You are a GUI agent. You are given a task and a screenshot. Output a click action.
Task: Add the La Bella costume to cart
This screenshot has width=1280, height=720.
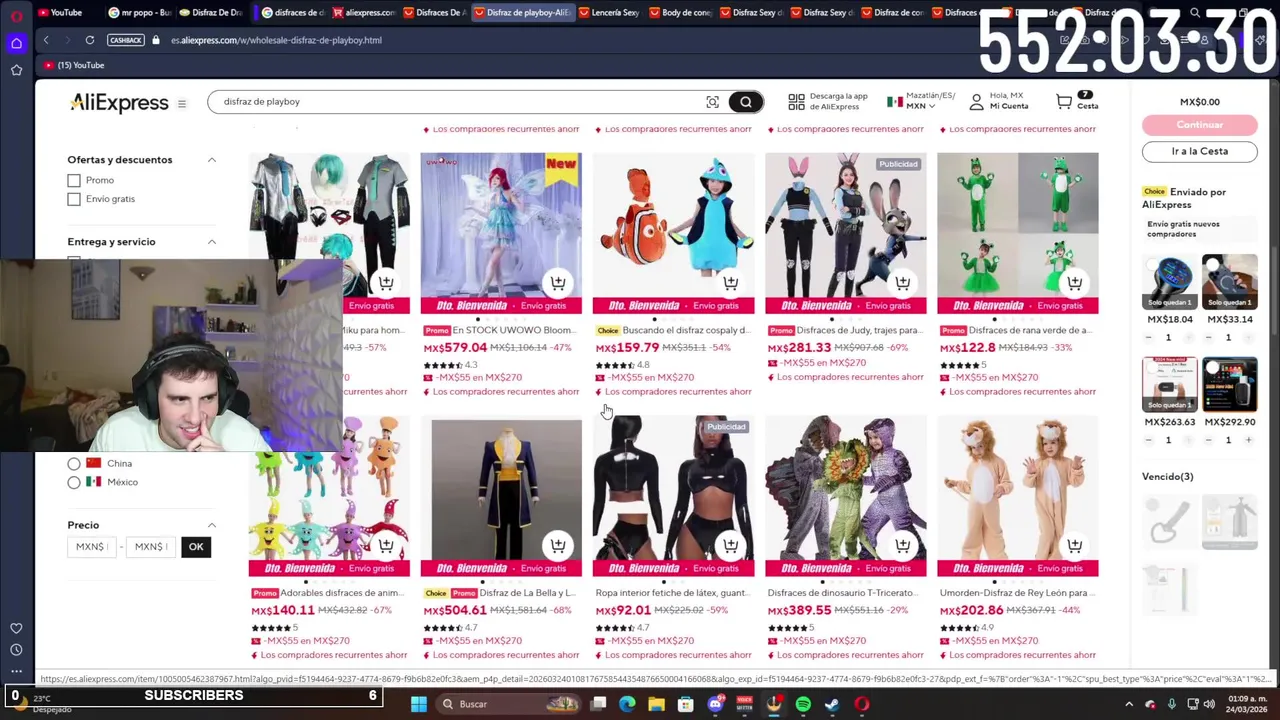558,546
